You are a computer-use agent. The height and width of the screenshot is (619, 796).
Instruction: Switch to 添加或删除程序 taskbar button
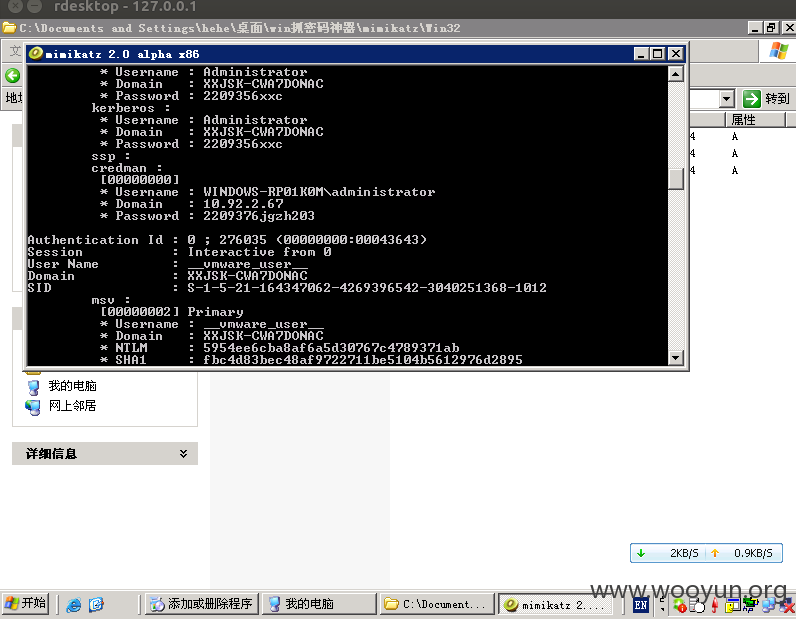(202, 604)
